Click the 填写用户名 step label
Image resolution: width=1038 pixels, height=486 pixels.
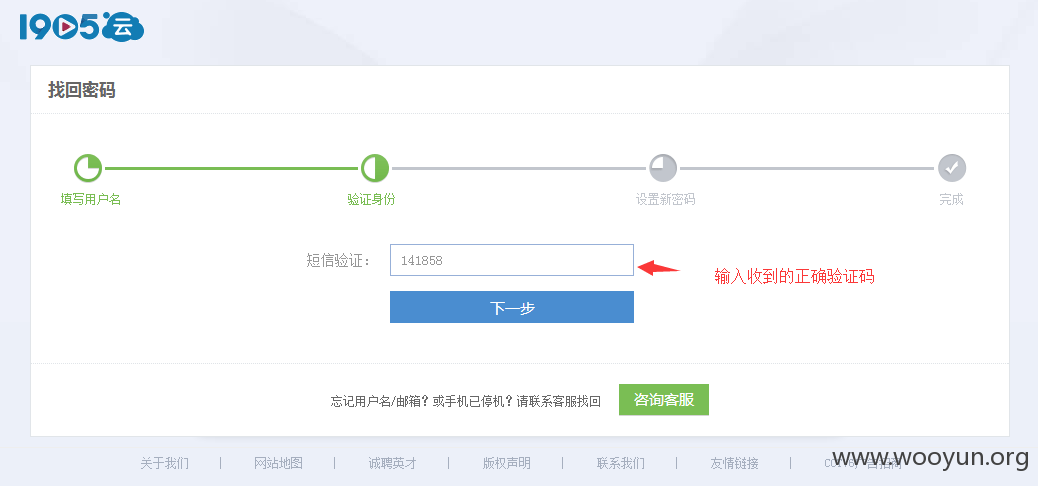pyautogui.click(x=91, y=199)
